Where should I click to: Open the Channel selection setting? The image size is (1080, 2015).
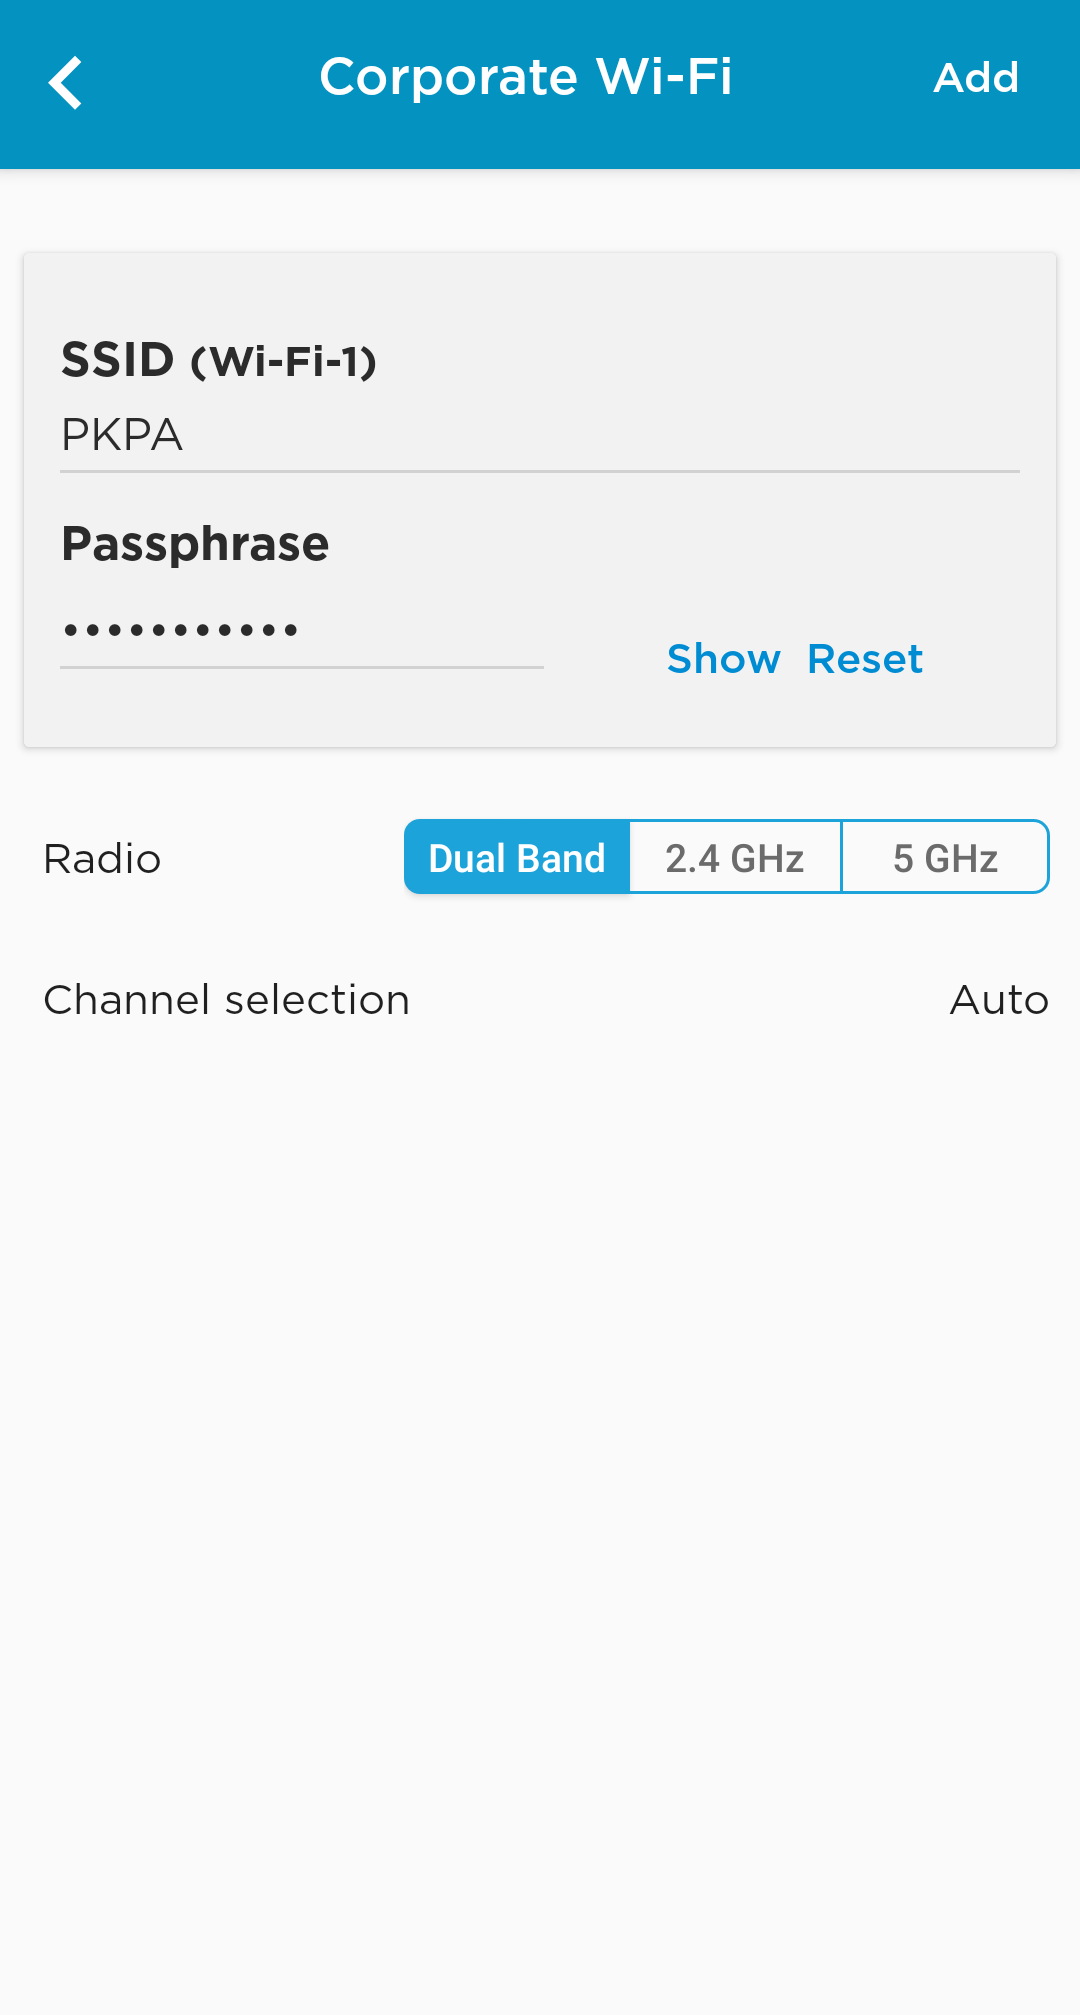tap(227, 1000)
